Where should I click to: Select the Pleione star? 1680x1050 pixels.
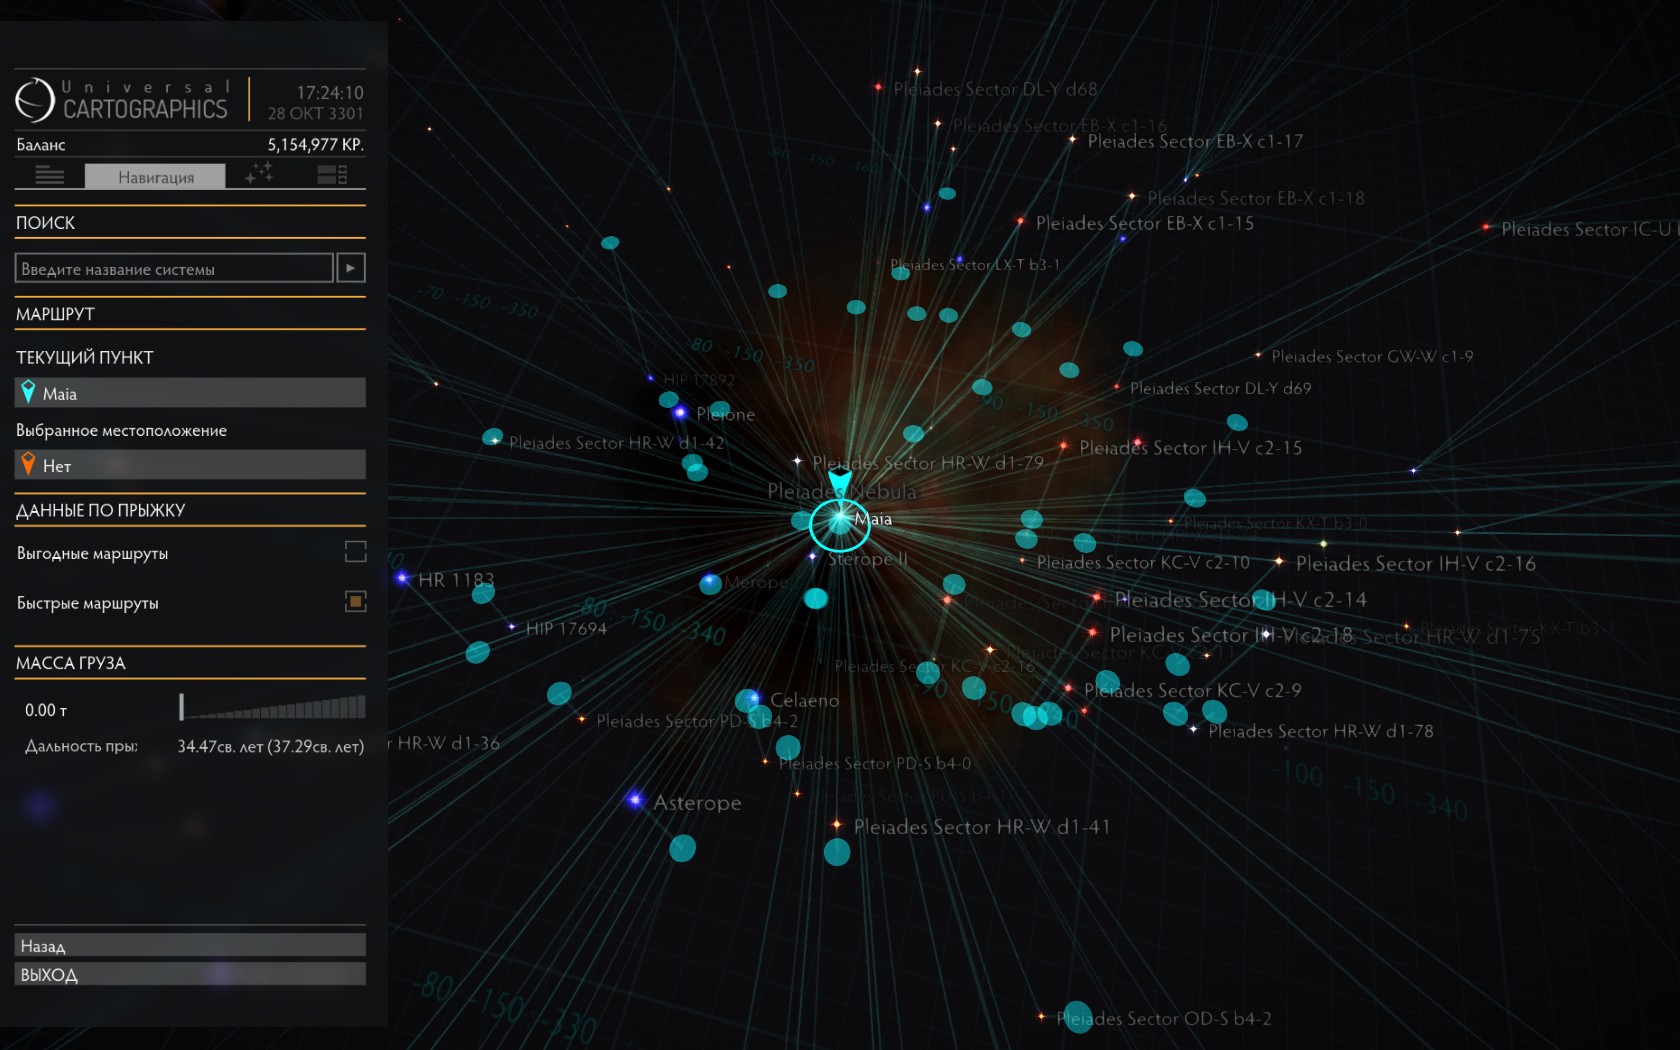point(680,412)
